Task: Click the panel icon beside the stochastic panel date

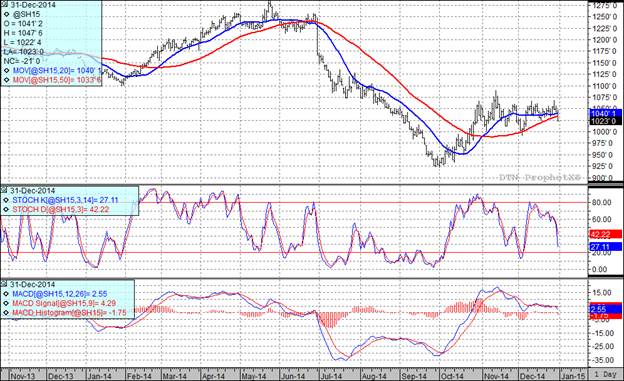Action: click(x=4, y=191)
